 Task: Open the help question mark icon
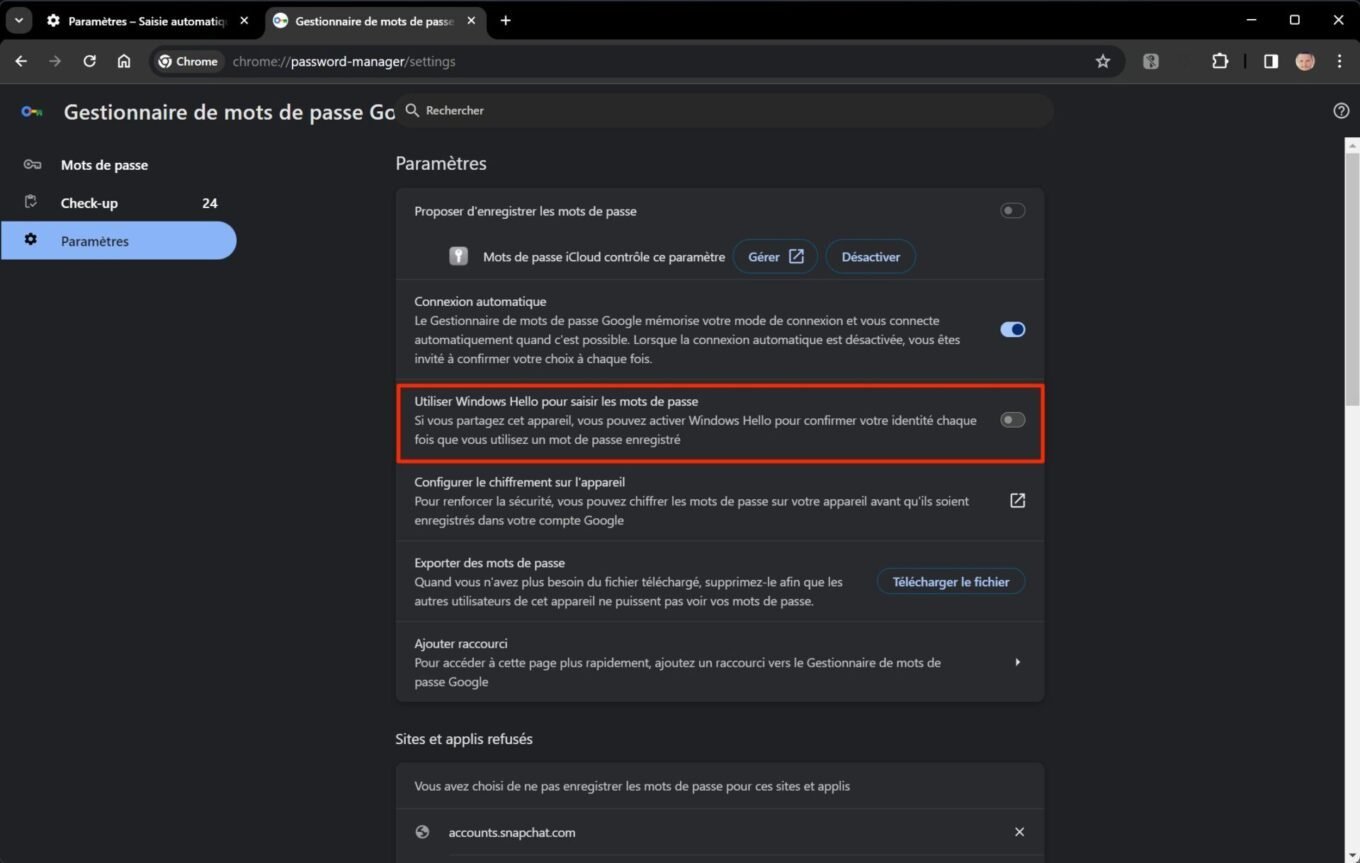click(x=1341, y=111)
